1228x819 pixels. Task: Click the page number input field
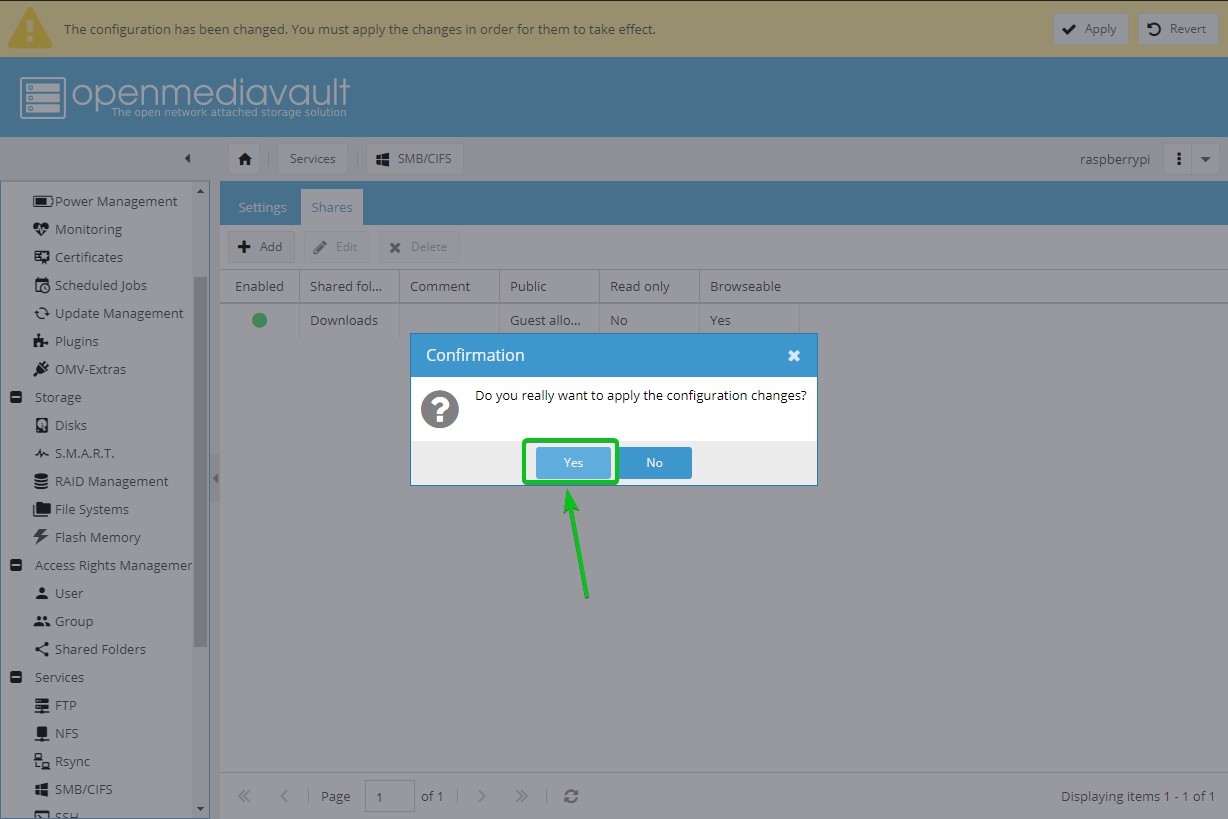point(389,796)
